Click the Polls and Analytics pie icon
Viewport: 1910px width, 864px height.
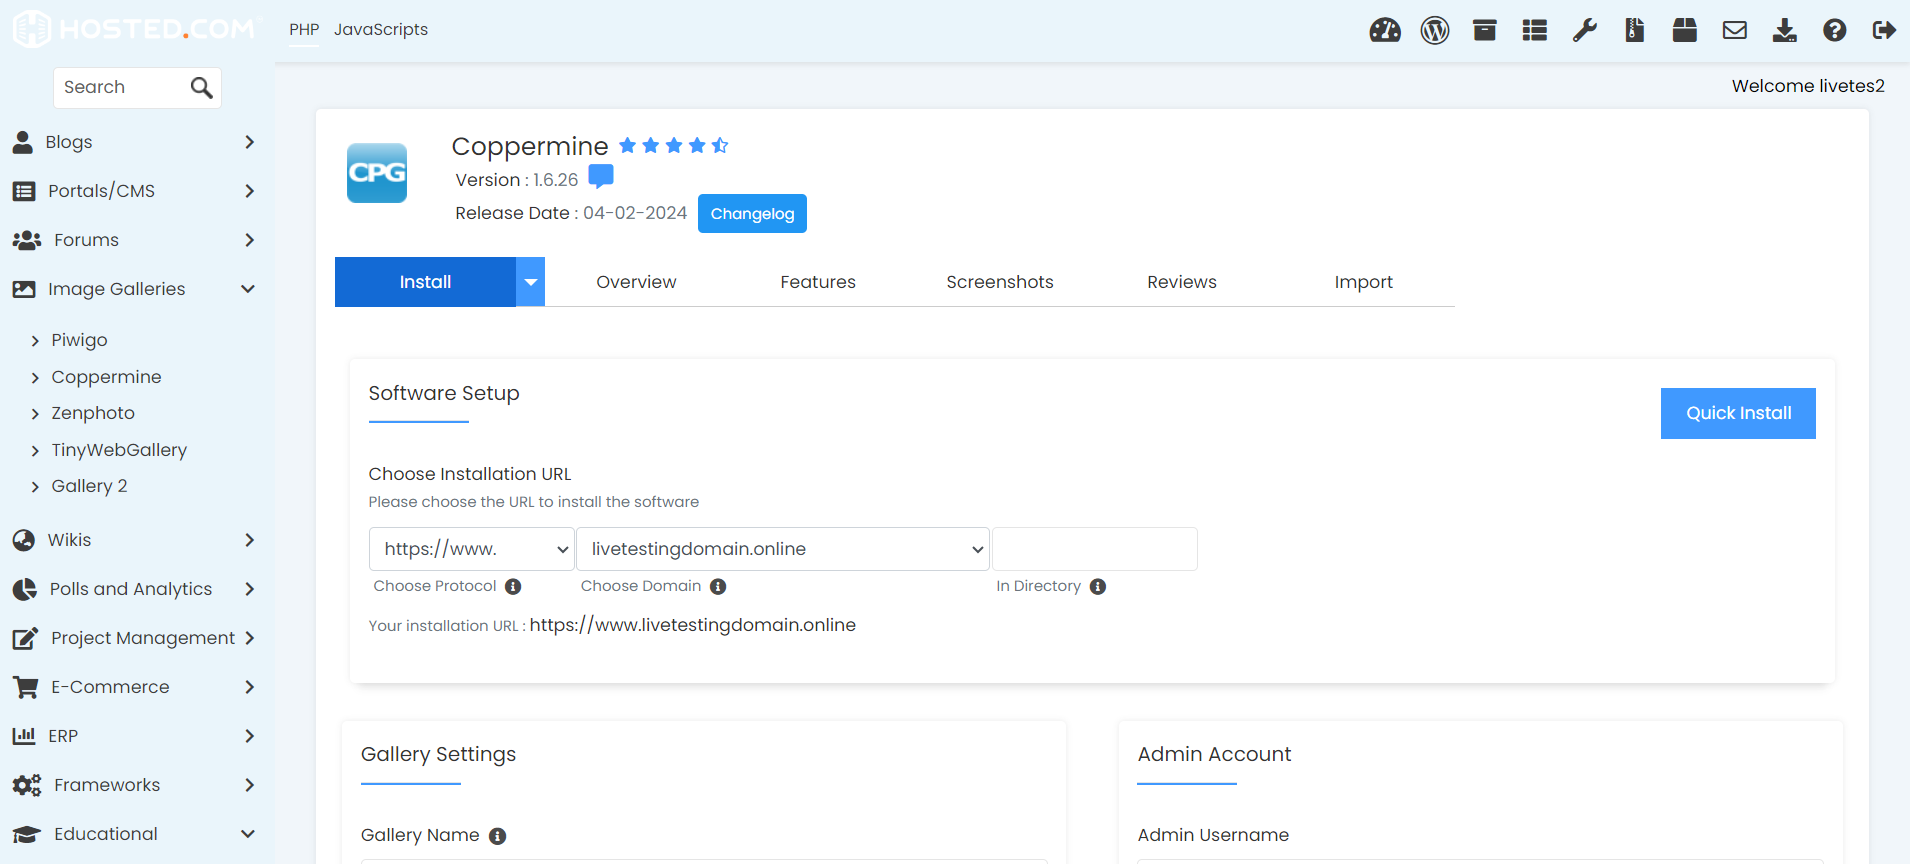click(x=25, y=589)
